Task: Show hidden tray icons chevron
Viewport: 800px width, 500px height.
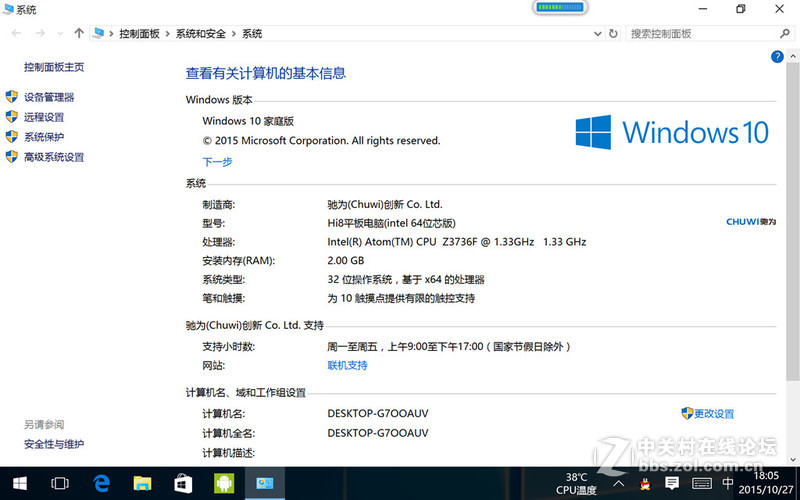Action: click(x=618, y=484)
